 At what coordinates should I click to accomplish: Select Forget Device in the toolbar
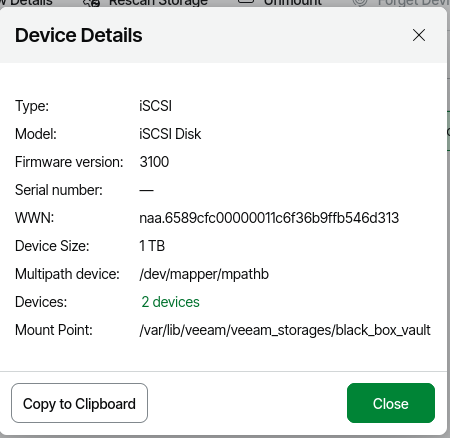pyautogui.click(x=414, y=3)
